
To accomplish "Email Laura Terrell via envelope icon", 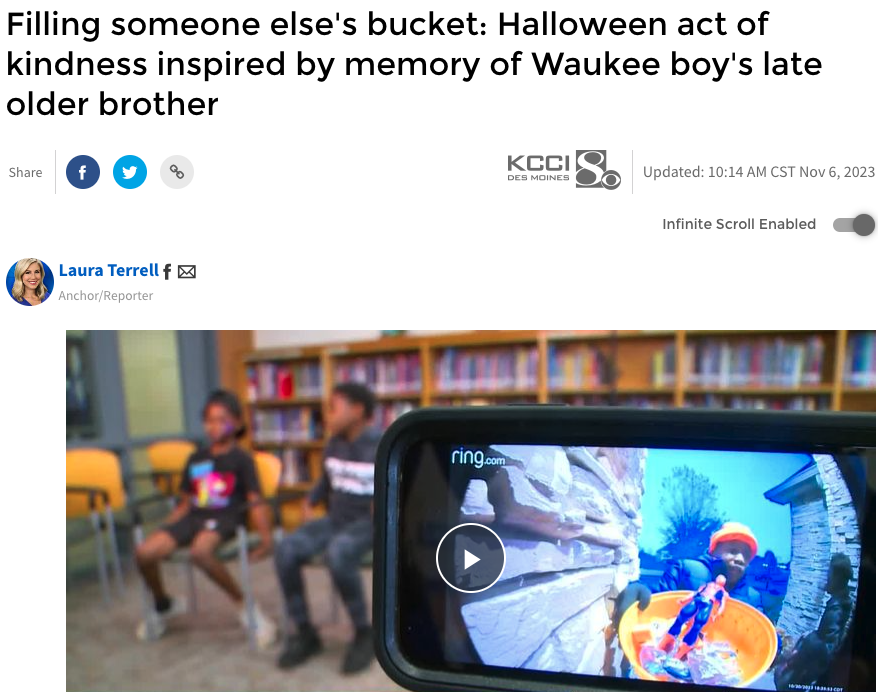I will coord(186,272).
